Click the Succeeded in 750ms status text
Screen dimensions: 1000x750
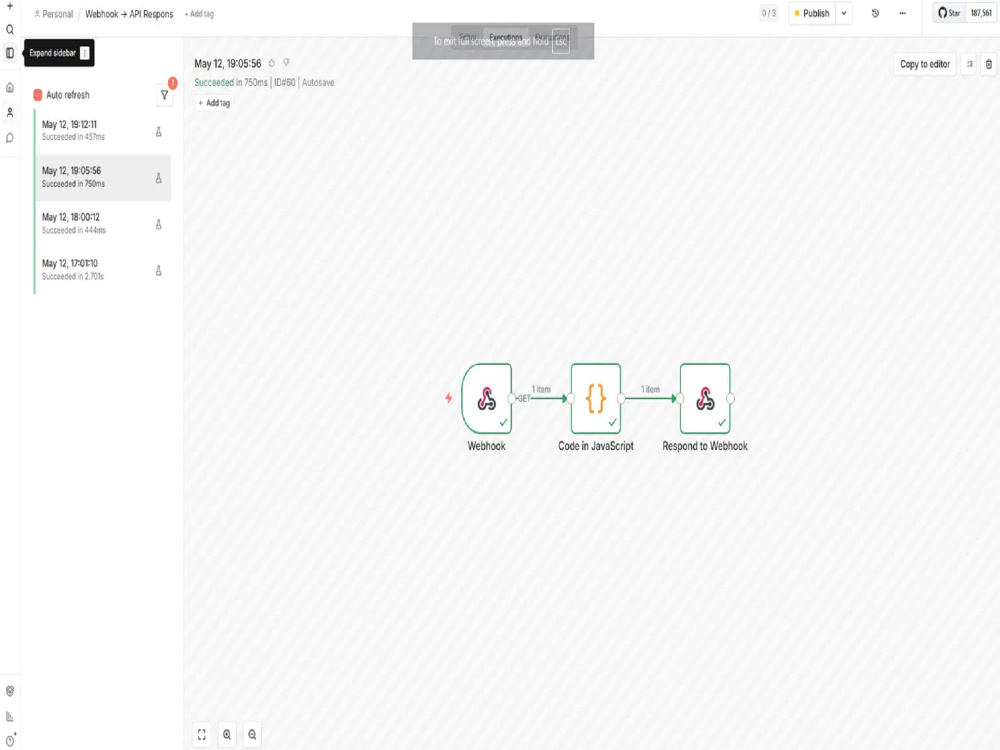231,82
